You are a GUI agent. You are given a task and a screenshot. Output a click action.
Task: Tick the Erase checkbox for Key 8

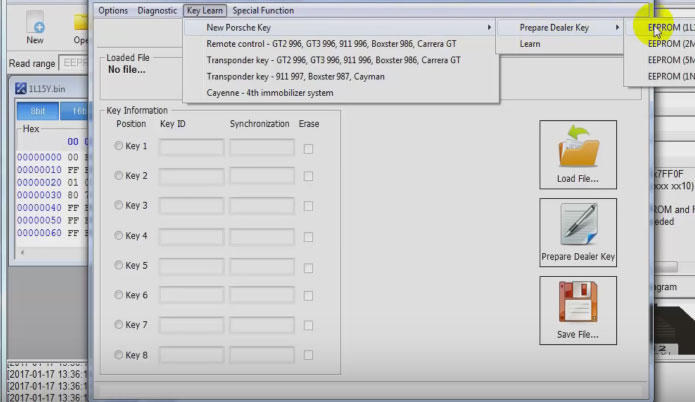coord(308,355)
